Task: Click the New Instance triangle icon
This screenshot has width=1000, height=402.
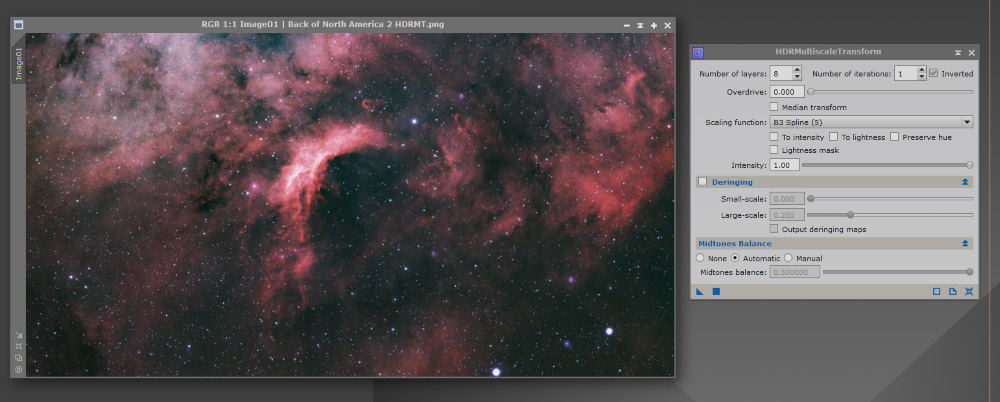Action: click(700, 292)
